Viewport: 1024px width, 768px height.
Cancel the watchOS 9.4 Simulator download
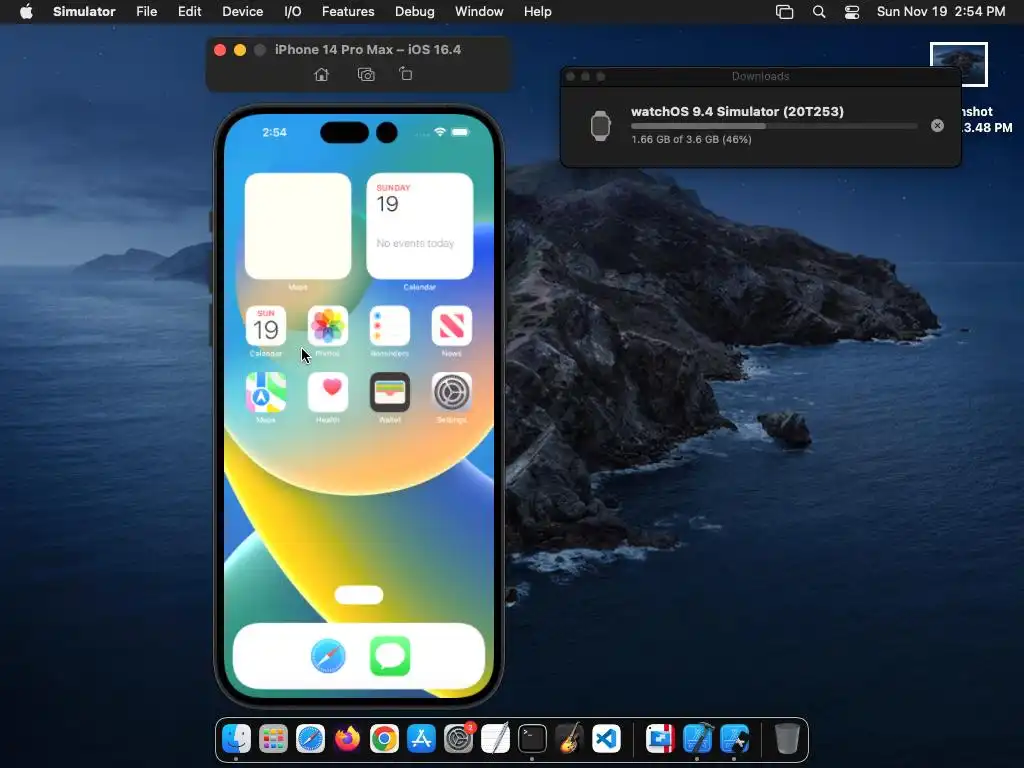pos(937,126)
